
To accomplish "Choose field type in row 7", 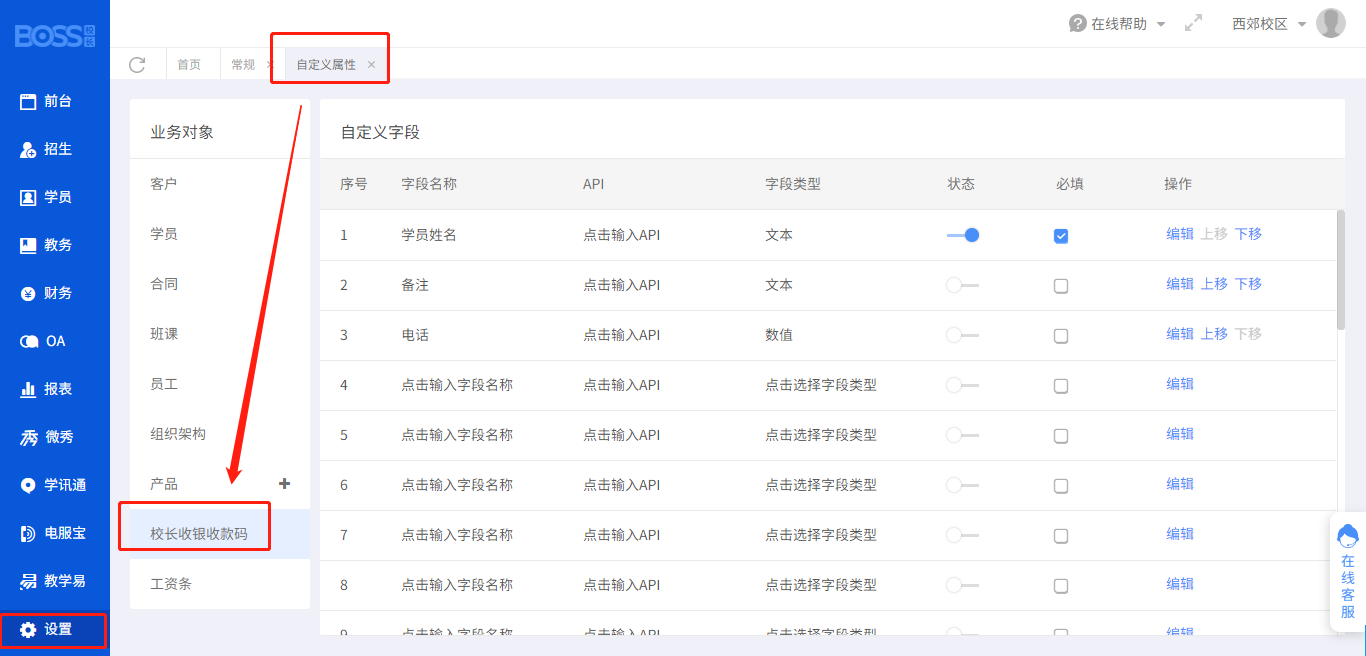I will pyautogui.click(x=821, y=535).
